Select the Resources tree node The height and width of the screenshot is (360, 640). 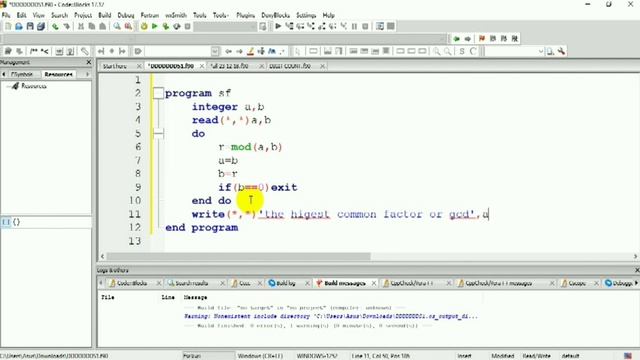[33, 86]
